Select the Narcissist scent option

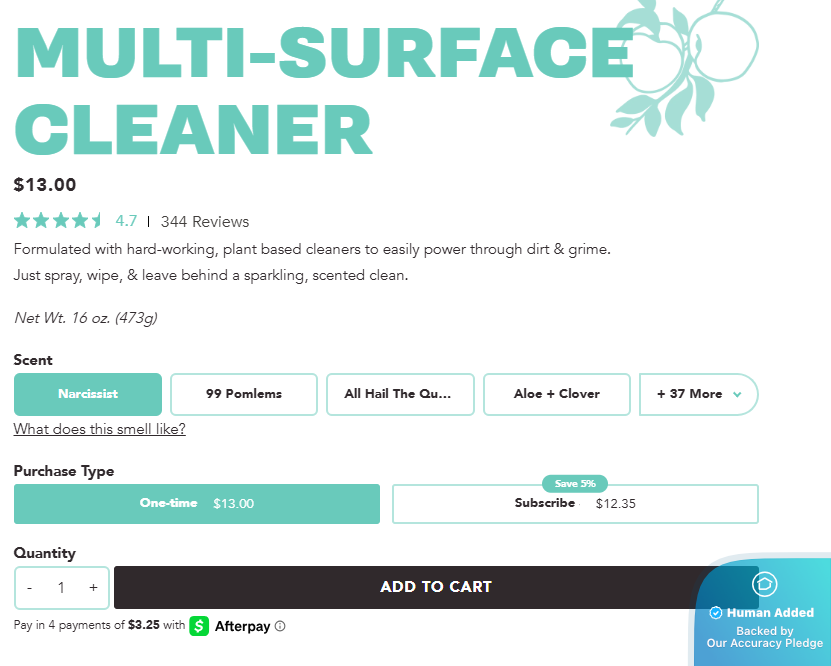point(88,394)
